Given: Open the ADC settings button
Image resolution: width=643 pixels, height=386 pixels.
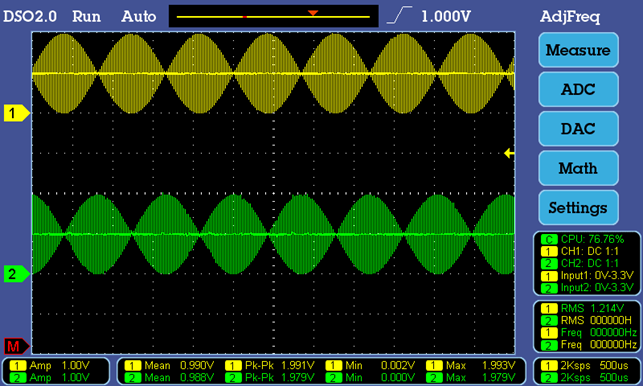Looking at the screenshot, I should (578, 89).
